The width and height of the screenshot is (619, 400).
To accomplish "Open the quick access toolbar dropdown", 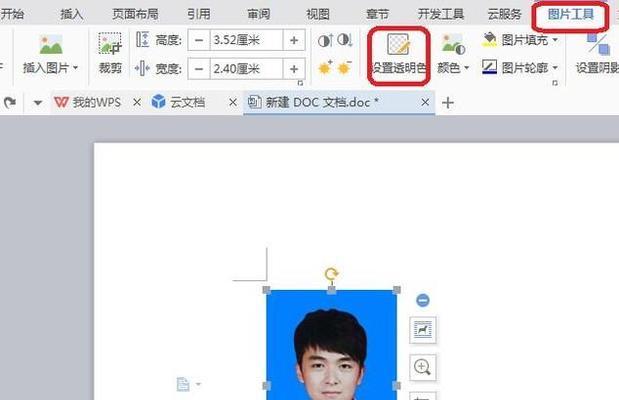I will pyautogui.click(x=38, y=103).
